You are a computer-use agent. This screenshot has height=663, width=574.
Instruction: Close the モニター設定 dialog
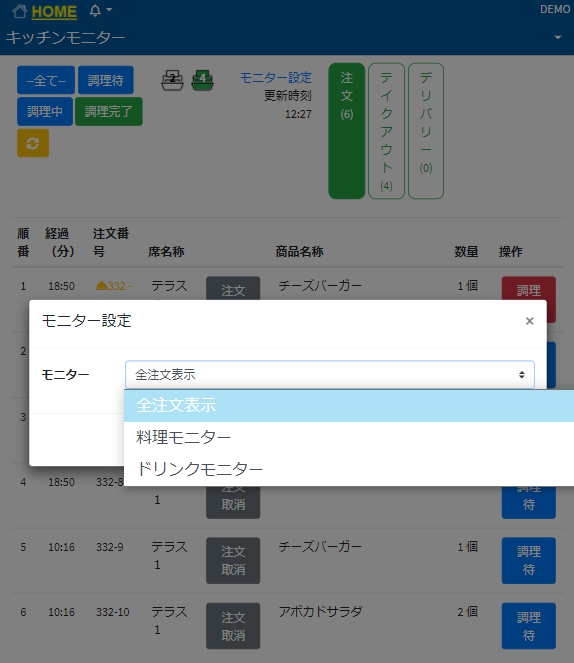[x=529, y=321]
